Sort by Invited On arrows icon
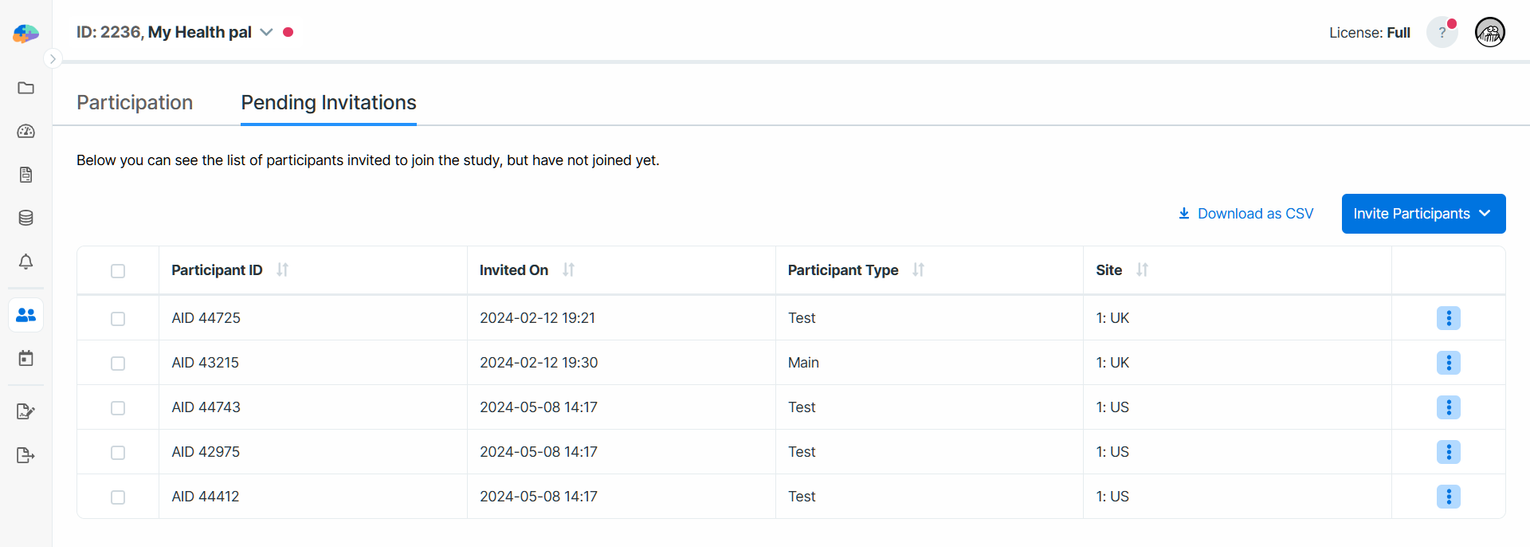Screen dimensions: 1530x547 tap(568, 270)
